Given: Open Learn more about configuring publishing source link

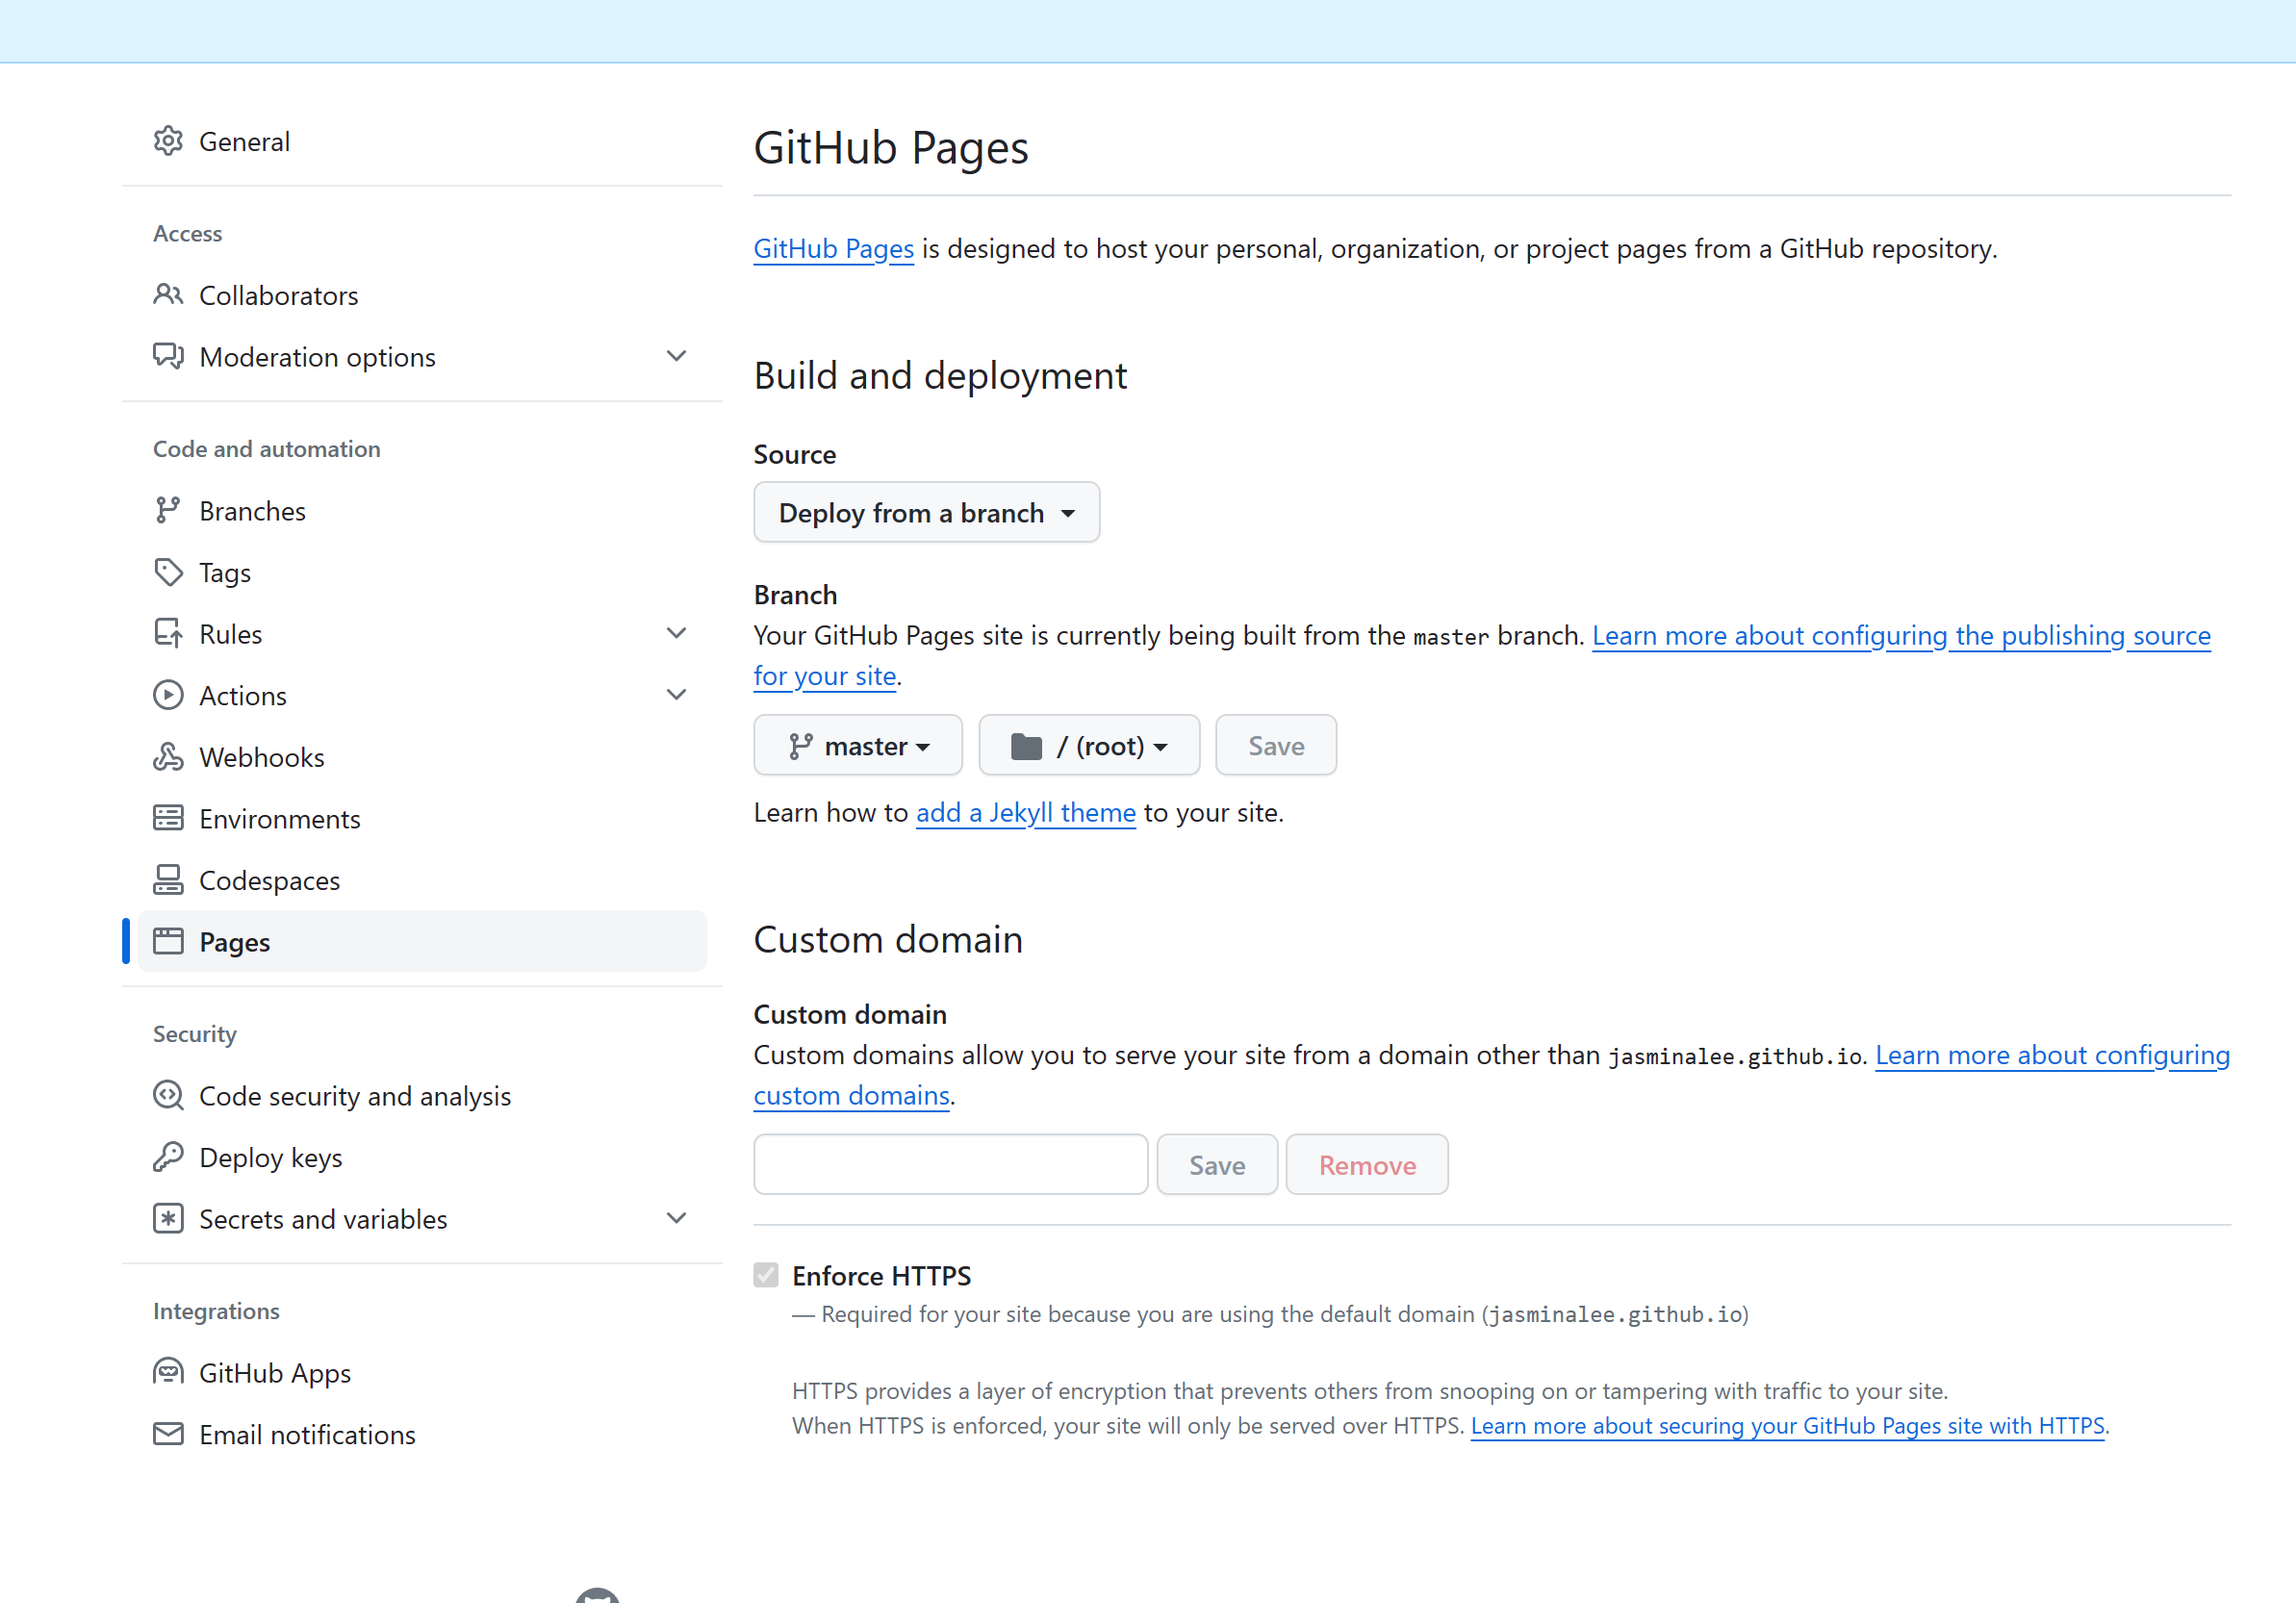Looking at the screenshot, I should click(1901, 636).
